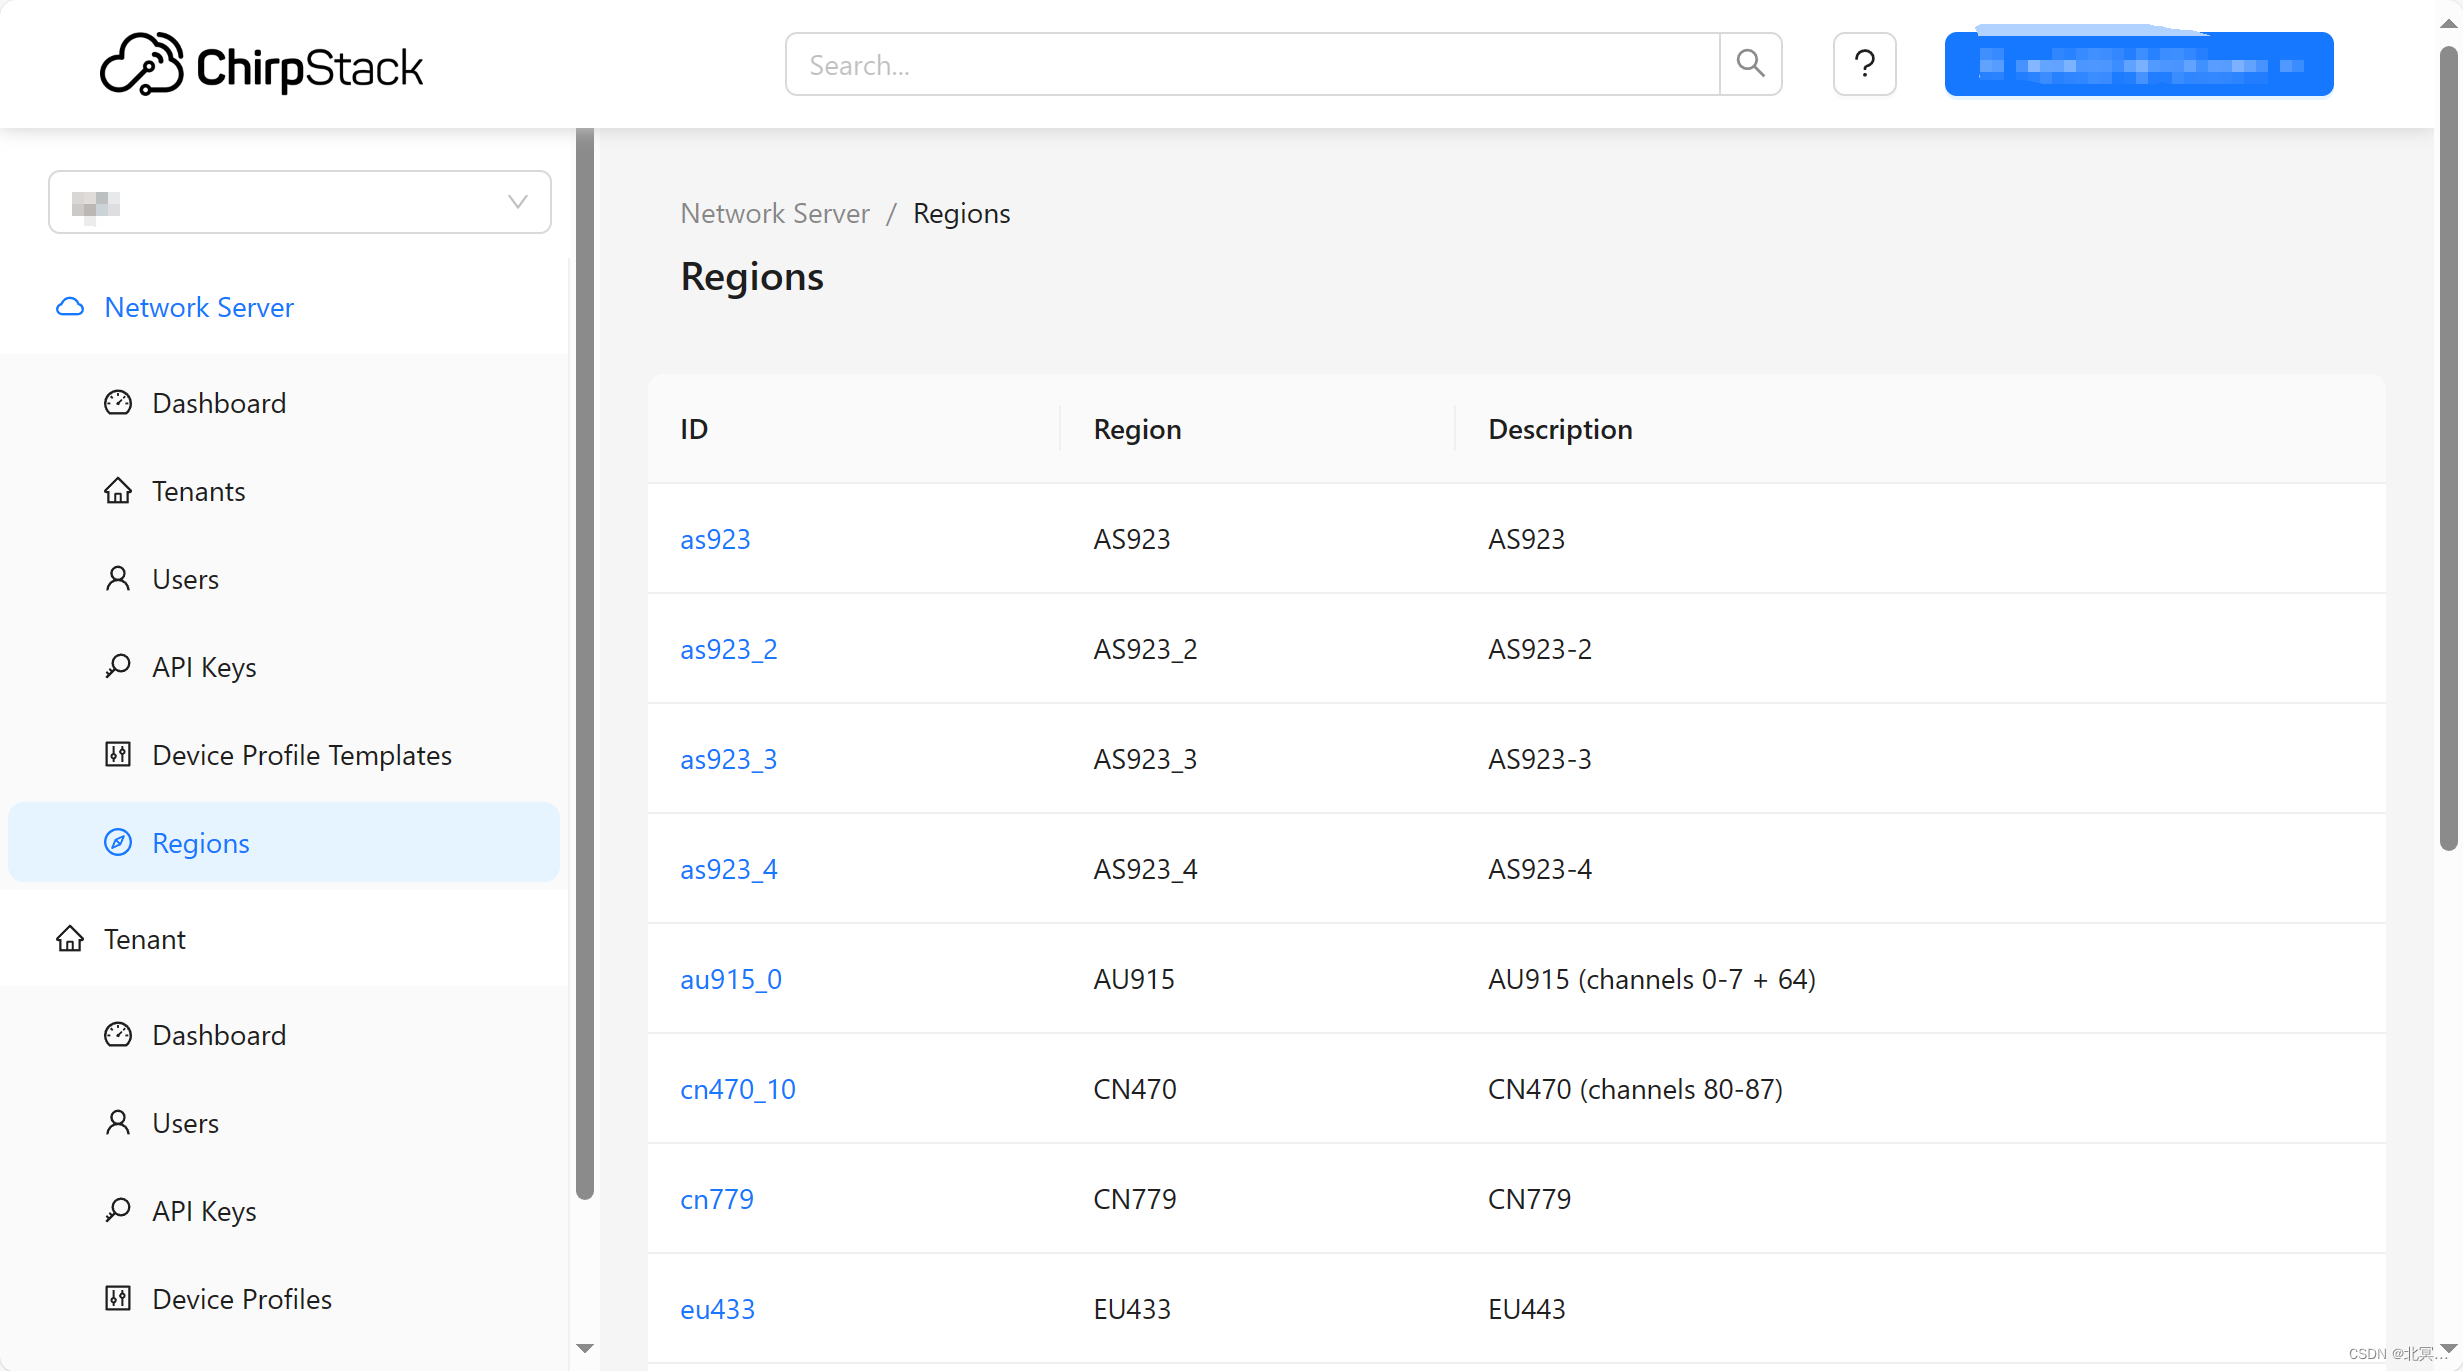The width and height of the screenshot is (2463, 1371).
Task: Click the au915_0 region ID link
Action: click(731, 979)
